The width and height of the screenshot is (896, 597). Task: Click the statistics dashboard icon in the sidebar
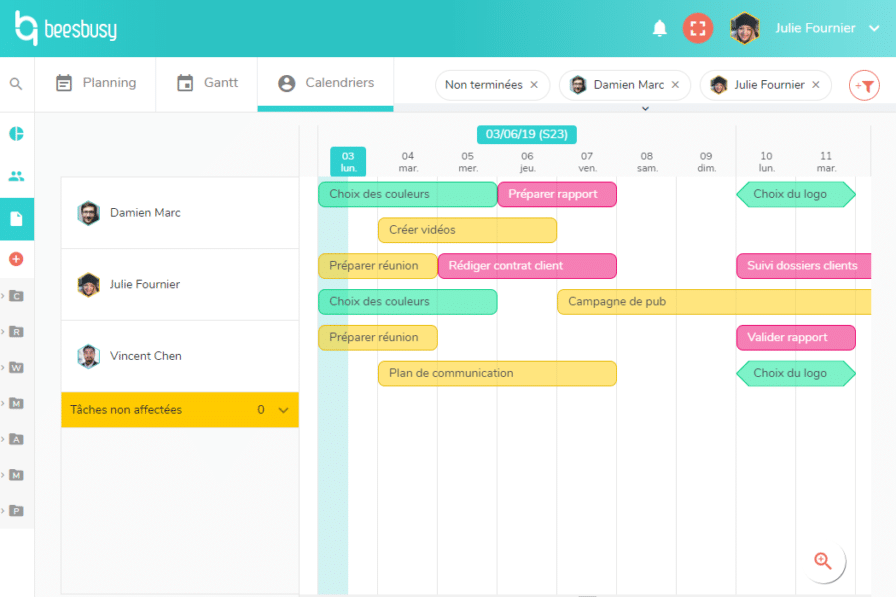pyautogui.click(x=16, y=132)
